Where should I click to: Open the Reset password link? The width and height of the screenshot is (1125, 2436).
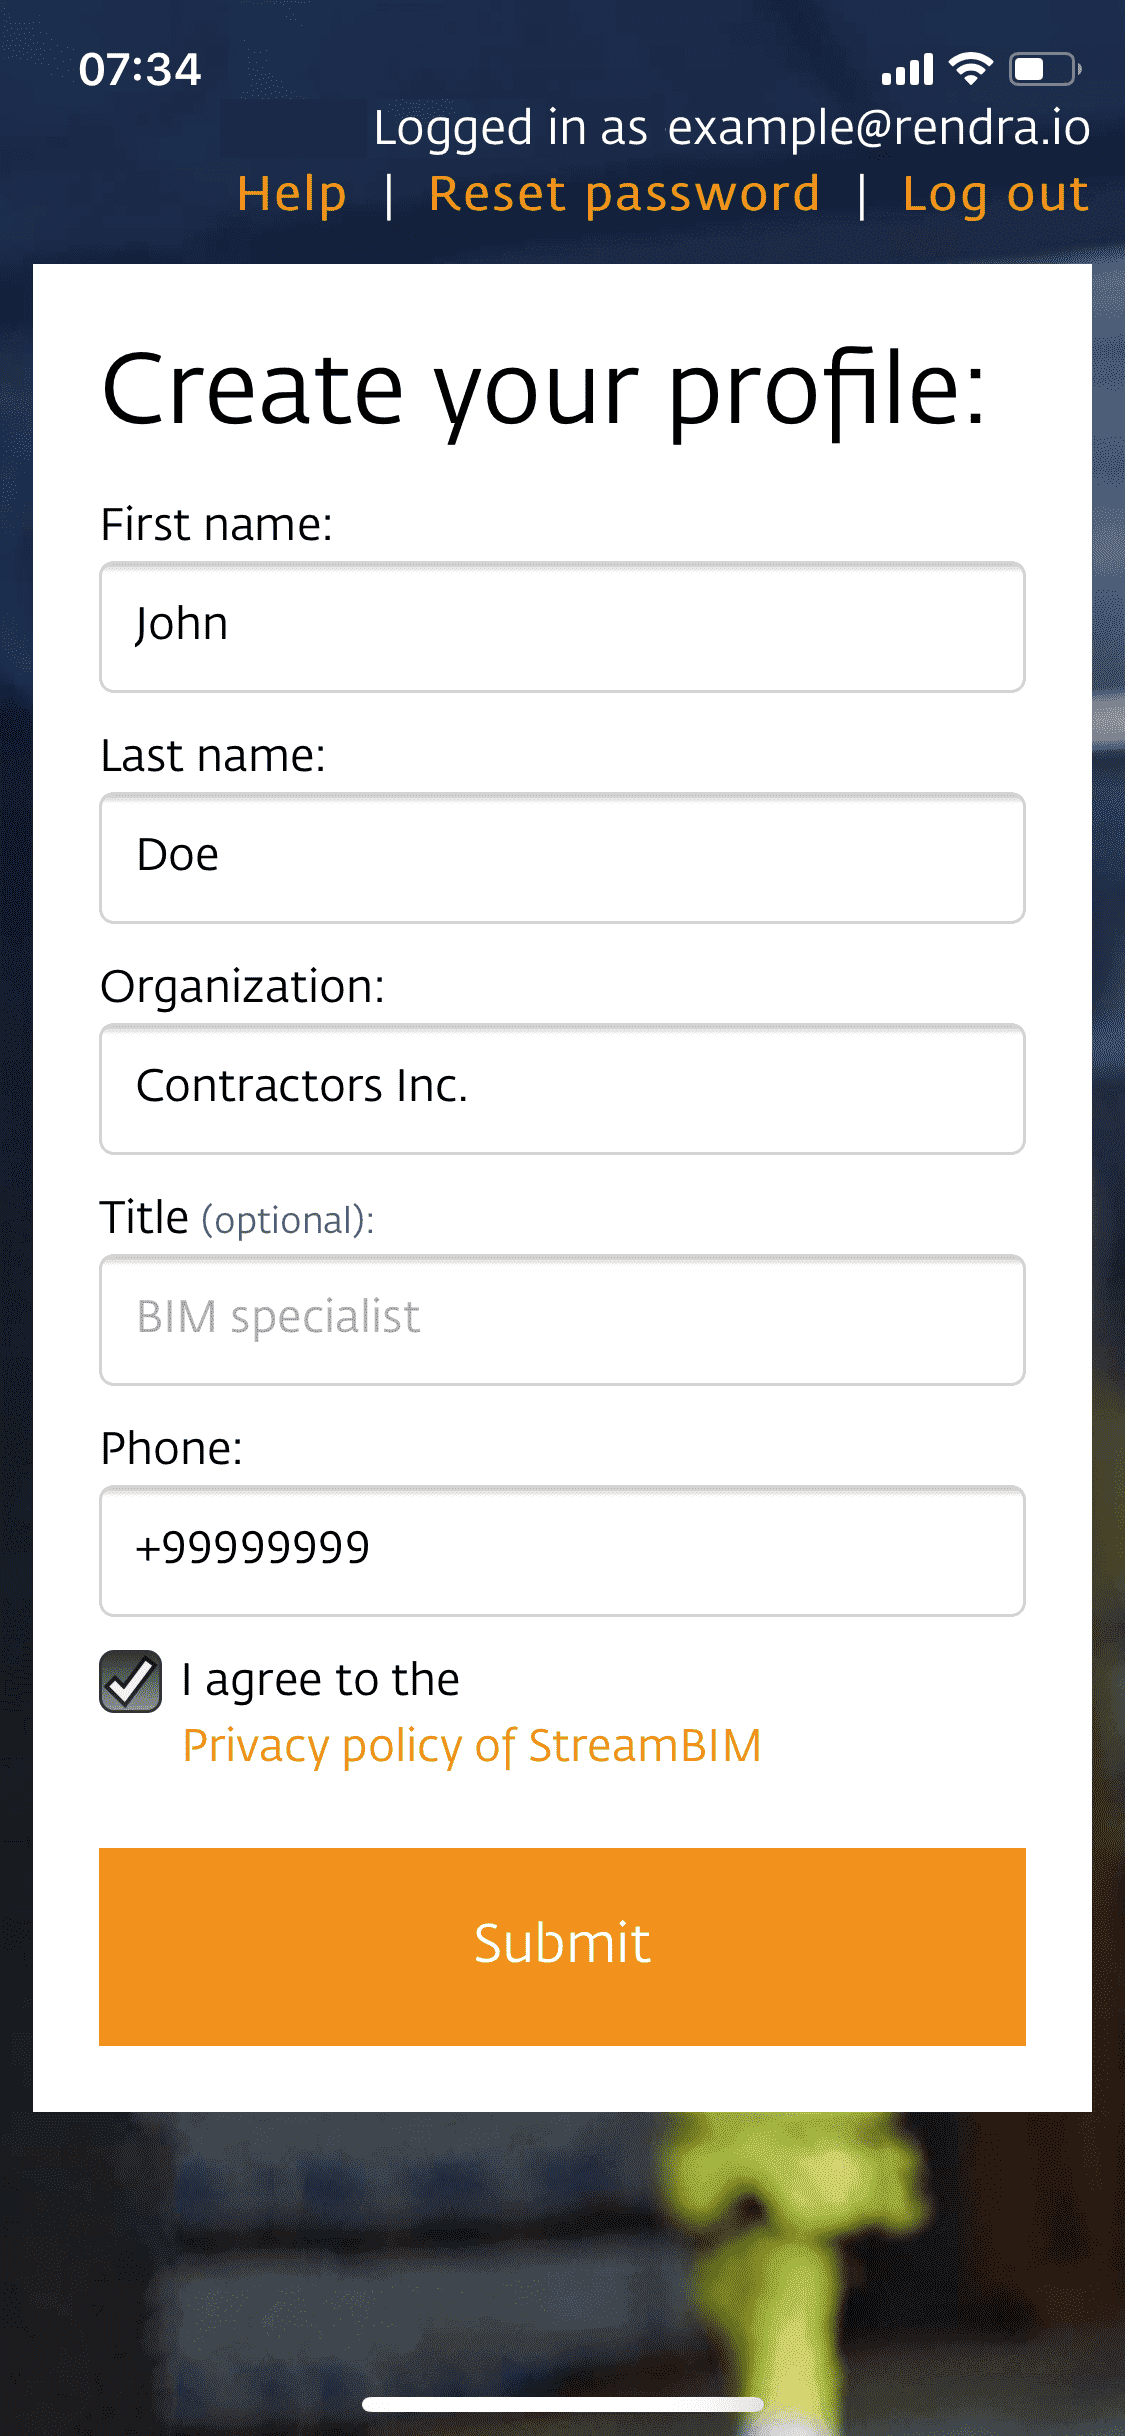tap(625, 193)
